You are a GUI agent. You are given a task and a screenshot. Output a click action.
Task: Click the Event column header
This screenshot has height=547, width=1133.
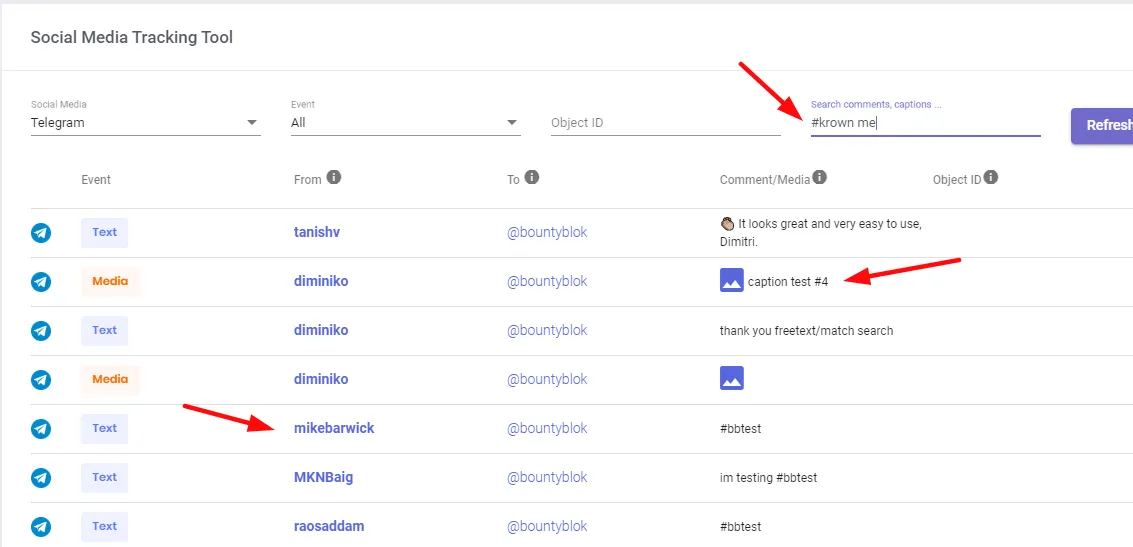pos(96,179)
